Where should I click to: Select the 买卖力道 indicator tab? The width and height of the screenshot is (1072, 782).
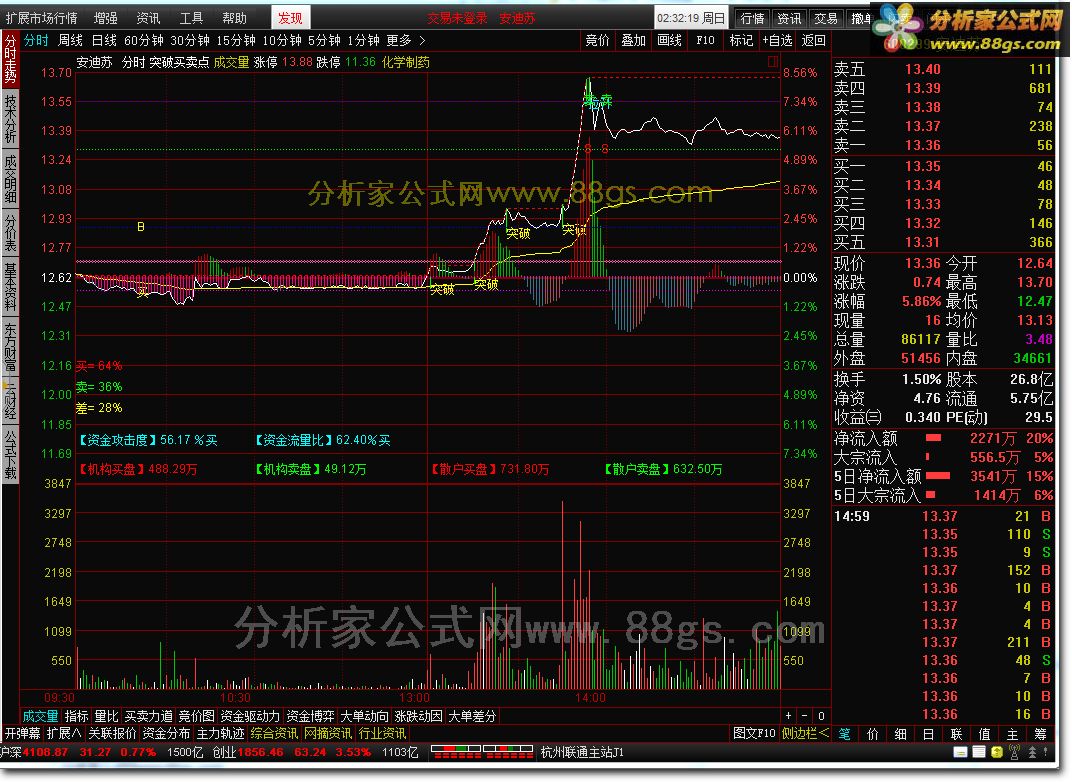148,716
